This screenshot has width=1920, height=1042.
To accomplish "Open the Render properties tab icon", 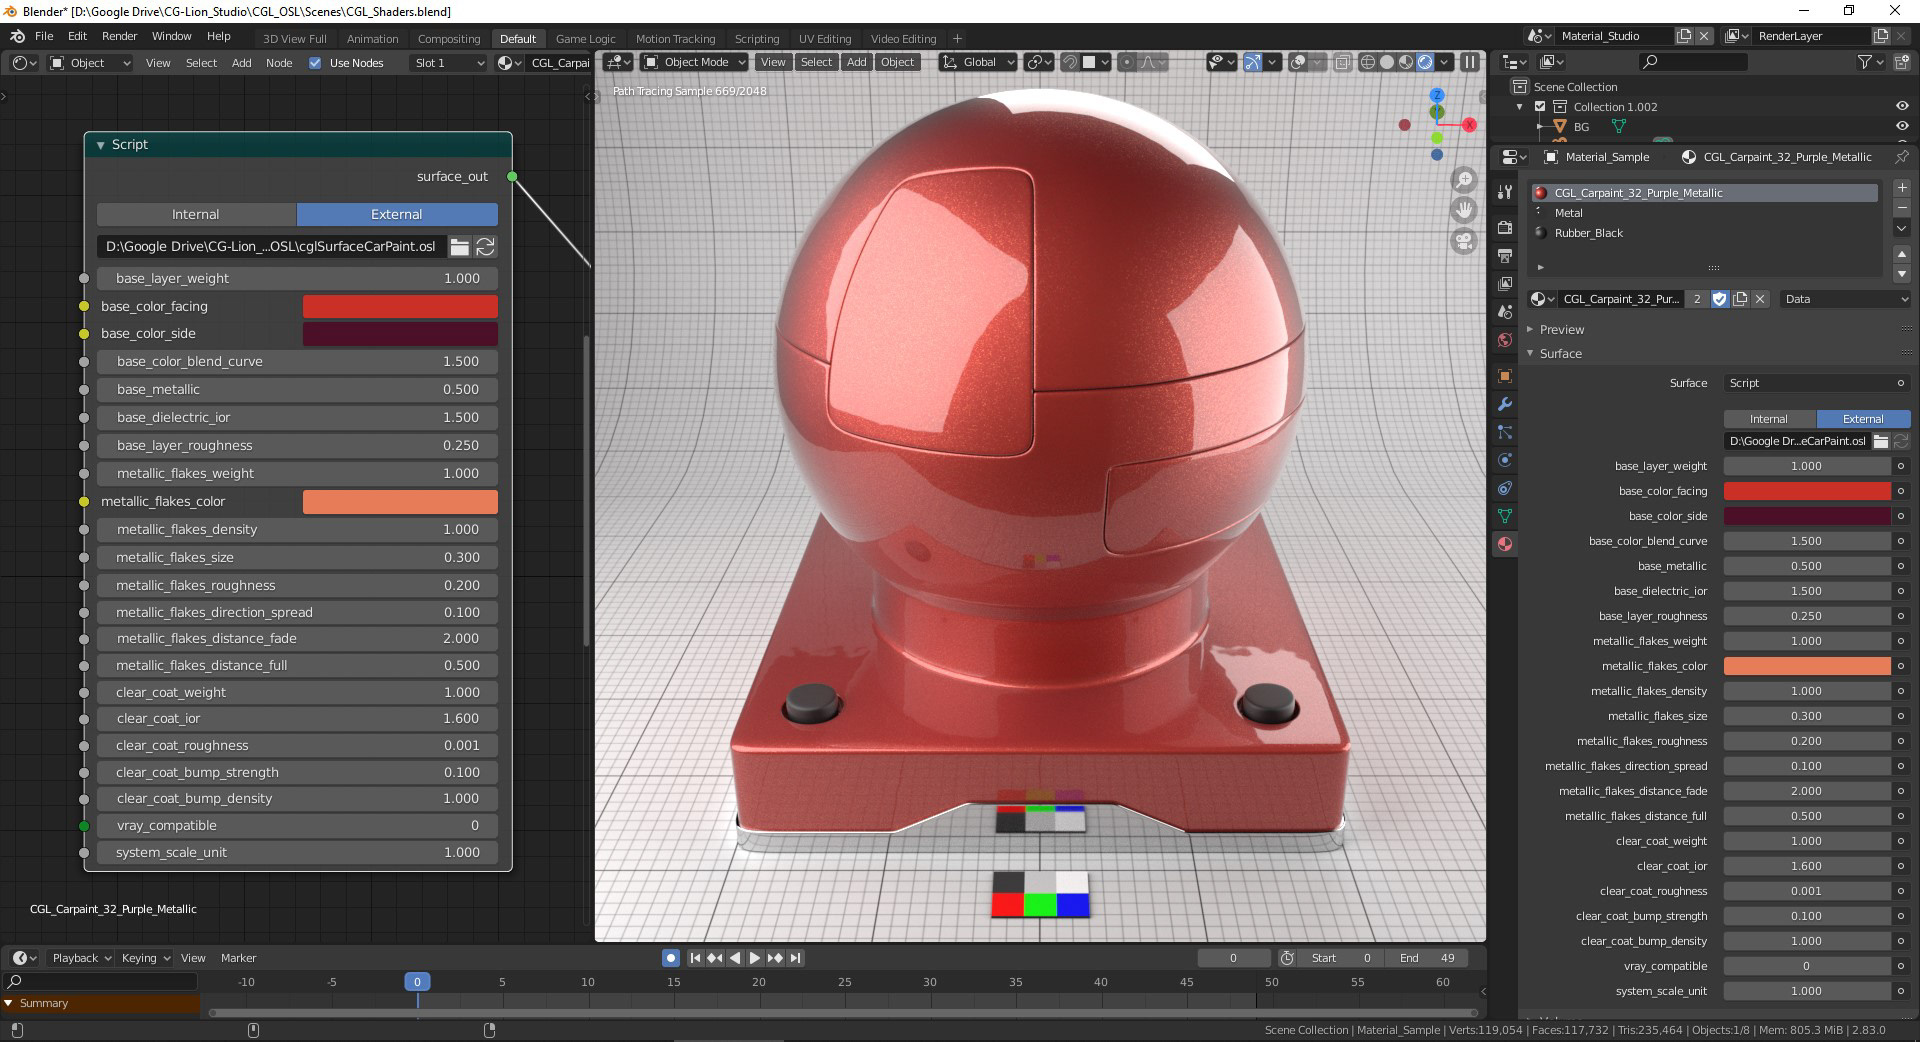I will coord(1505,228).
